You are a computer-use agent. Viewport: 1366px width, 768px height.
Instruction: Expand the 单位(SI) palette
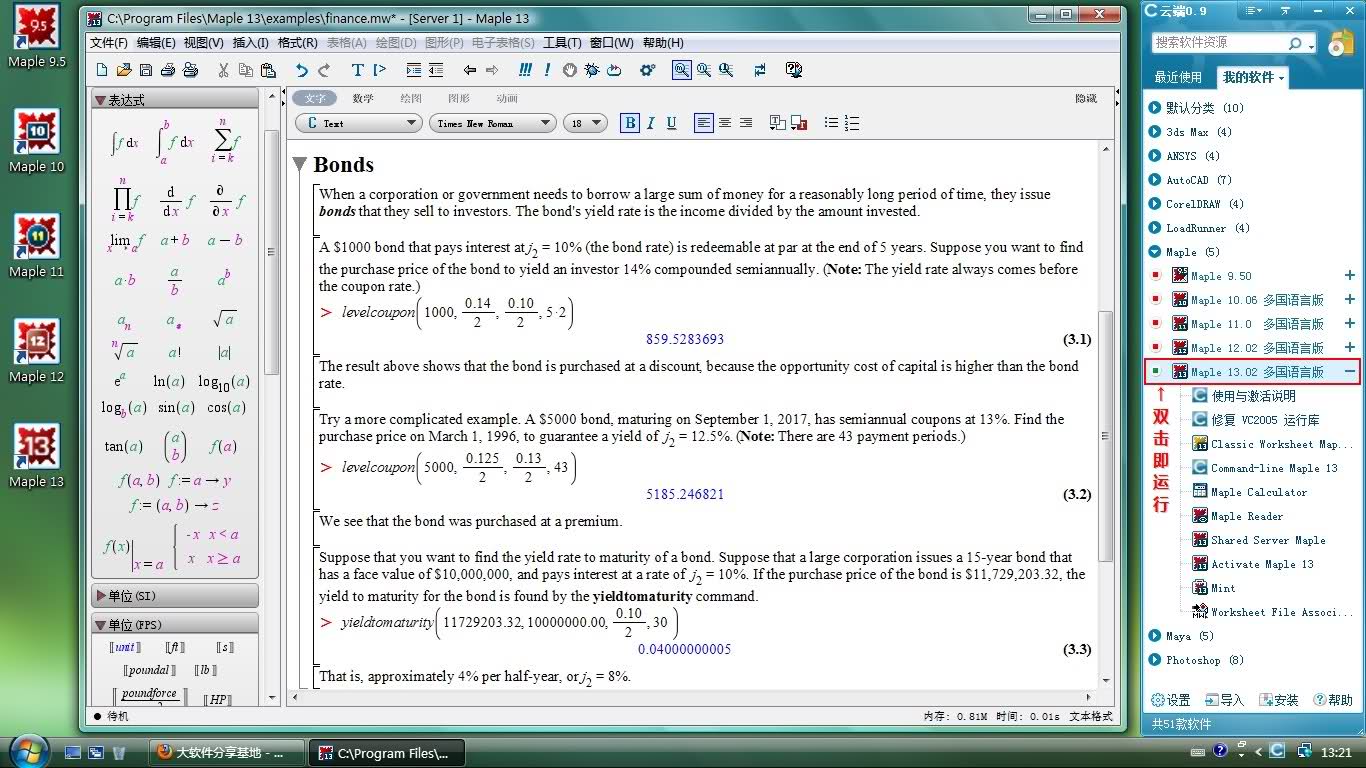100,596
